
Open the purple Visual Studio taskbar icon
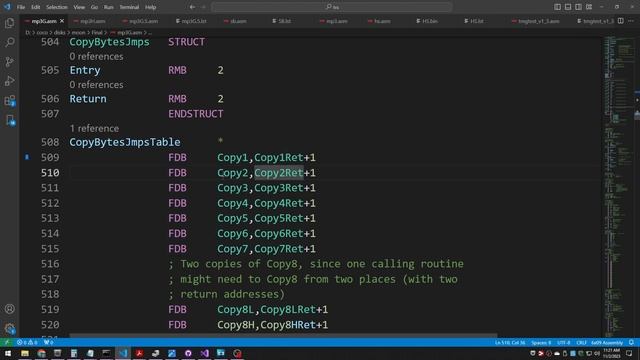[204, 353]
